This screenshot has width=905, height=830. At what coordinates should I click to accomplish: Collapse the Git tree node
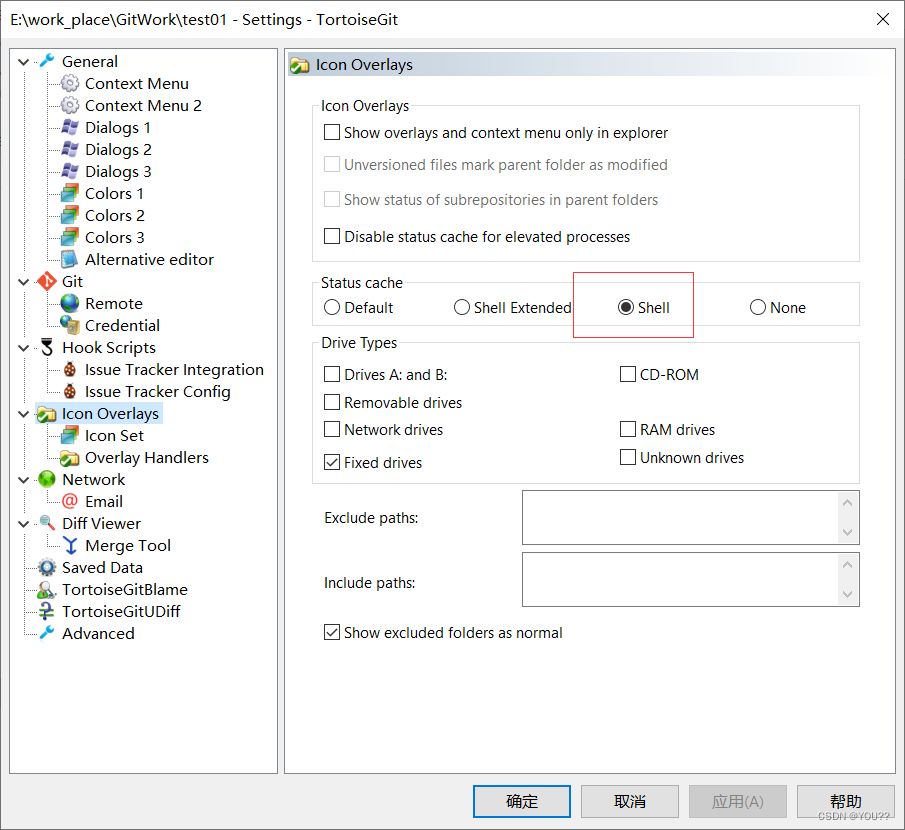[24, 282]
